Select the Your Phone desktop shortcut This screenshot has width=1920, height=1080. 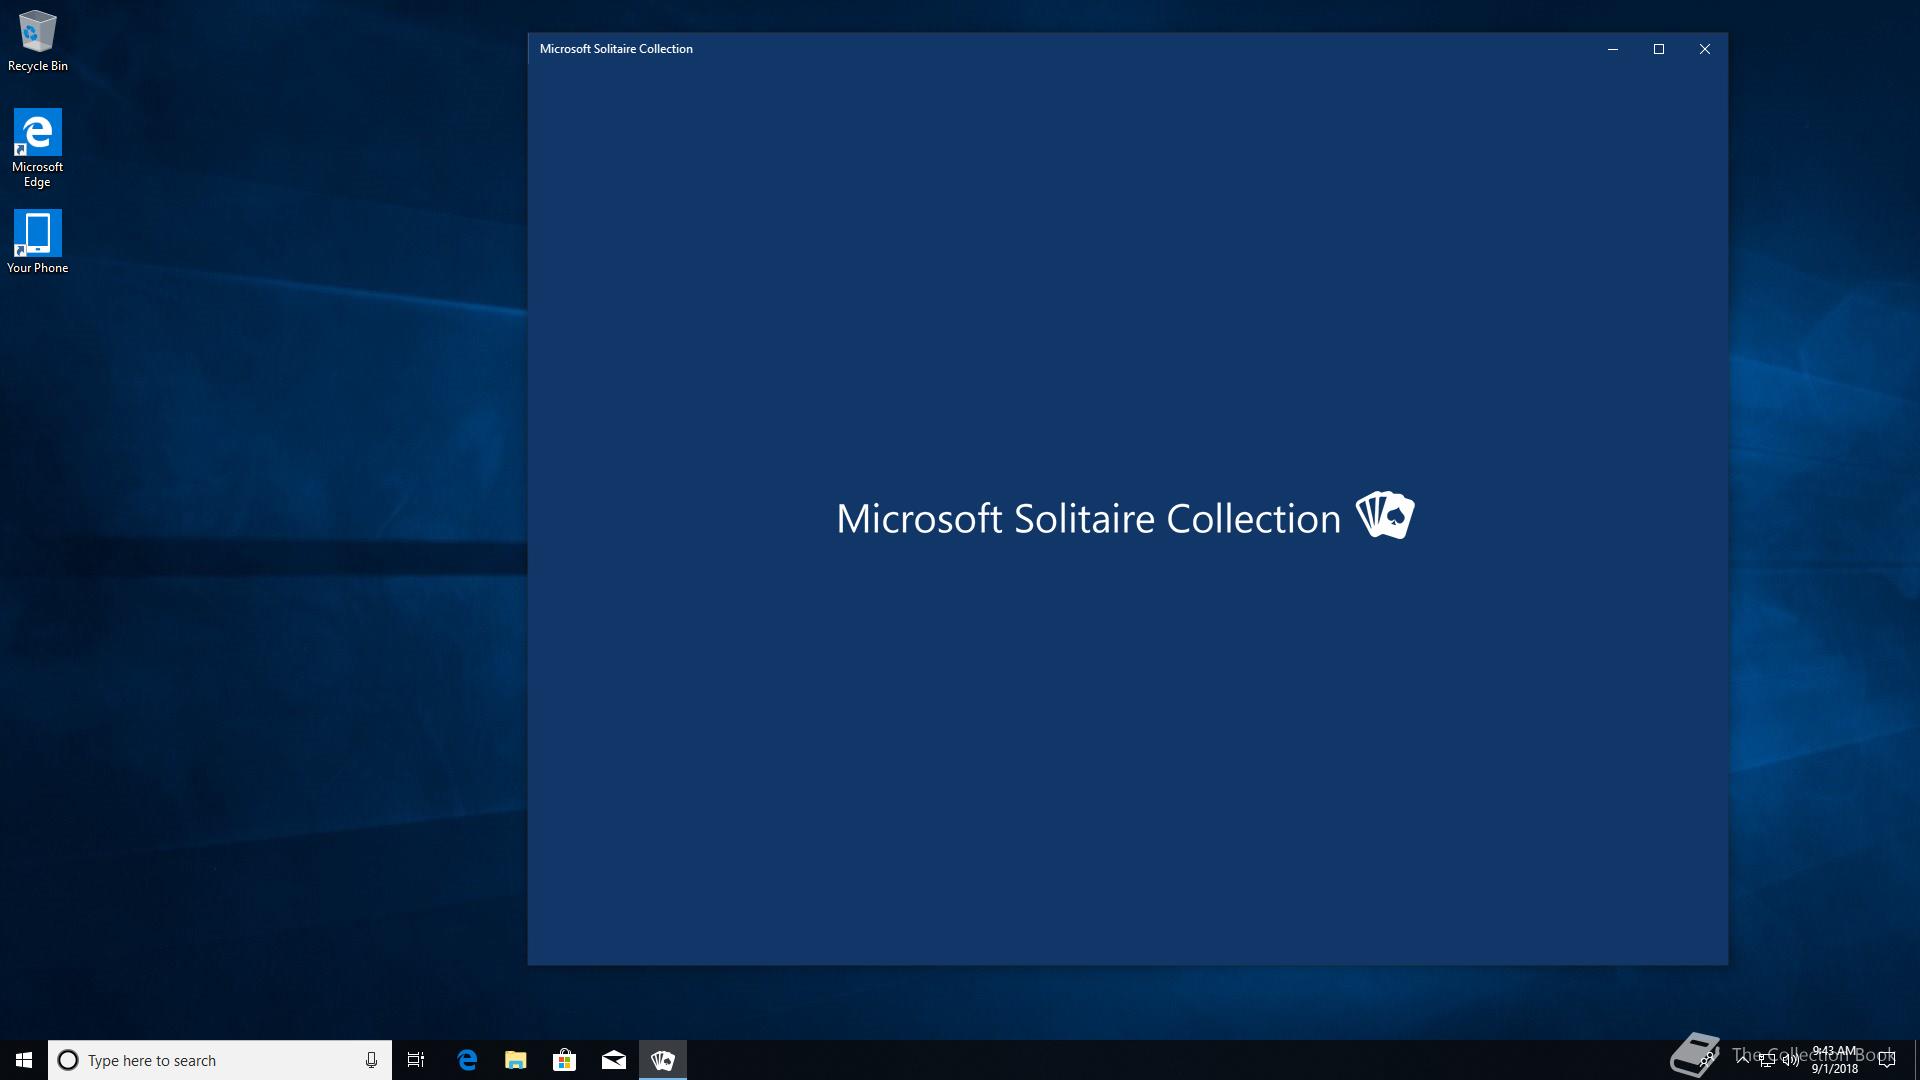click(x=37, y=241)
